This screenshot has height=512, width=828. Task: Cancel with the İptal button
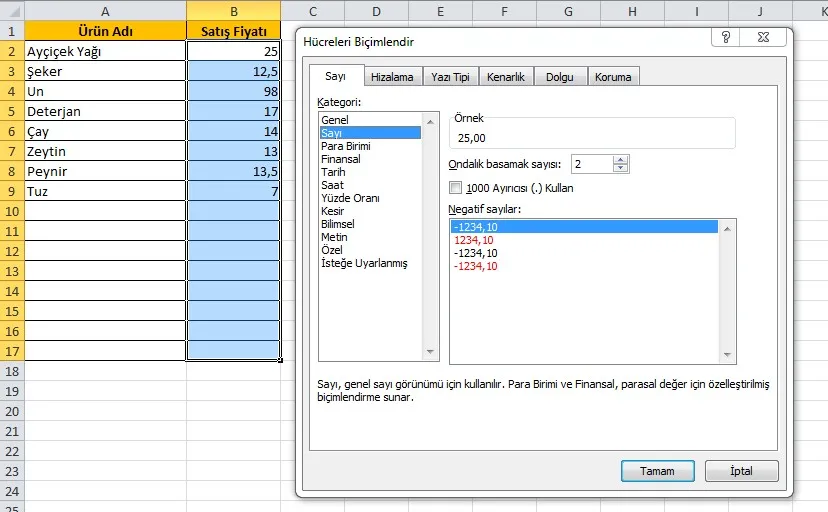[741, 471]
